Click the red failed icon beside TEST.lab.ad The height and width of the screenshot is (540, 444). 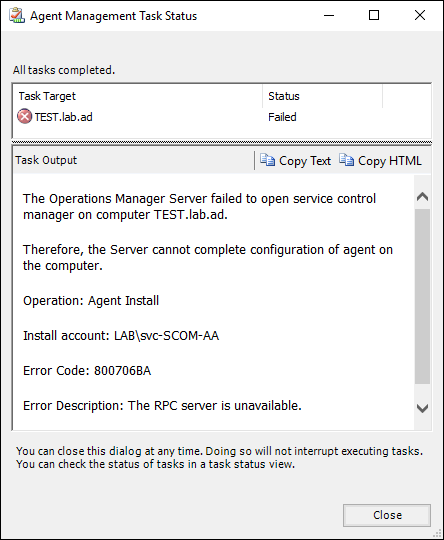(x=24, y=117)
